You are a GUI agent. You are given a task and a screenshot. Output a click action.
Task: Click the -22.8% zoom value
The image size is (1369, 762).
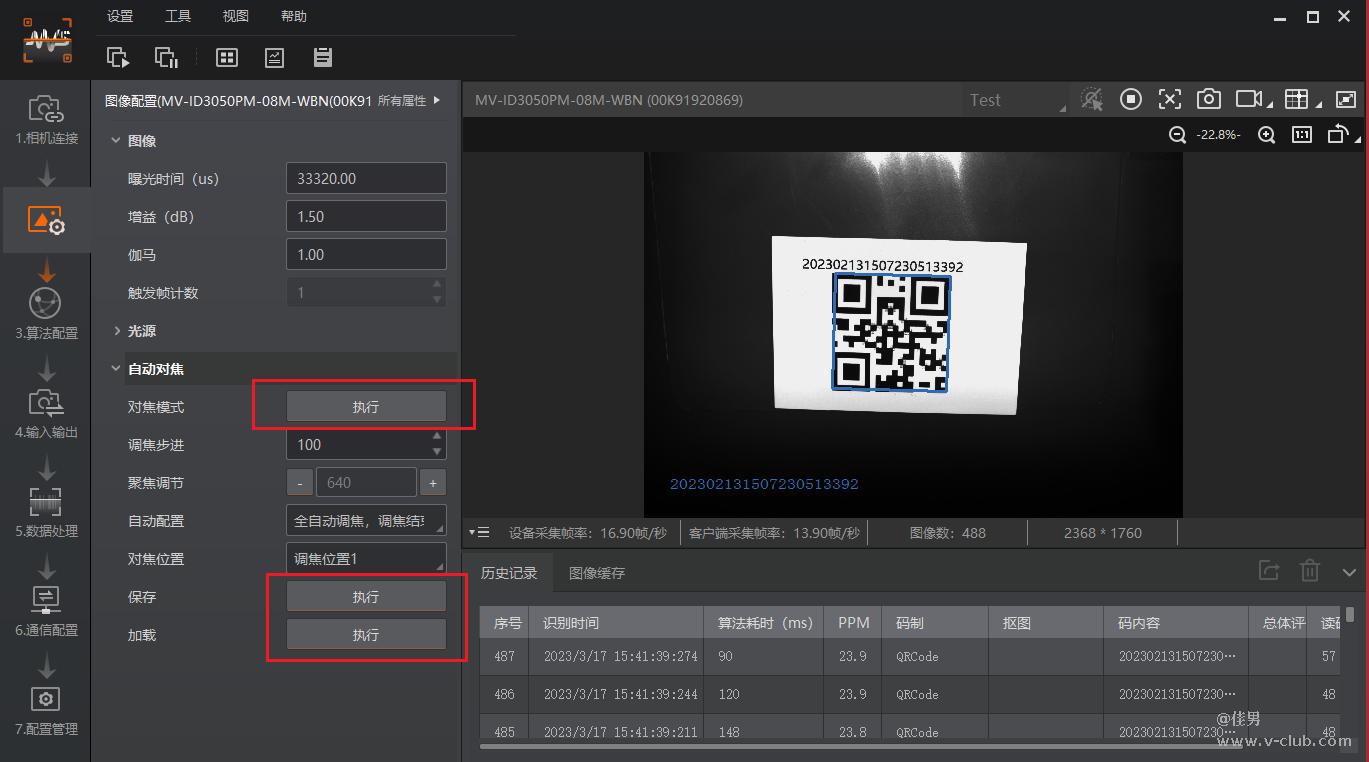1219,135
